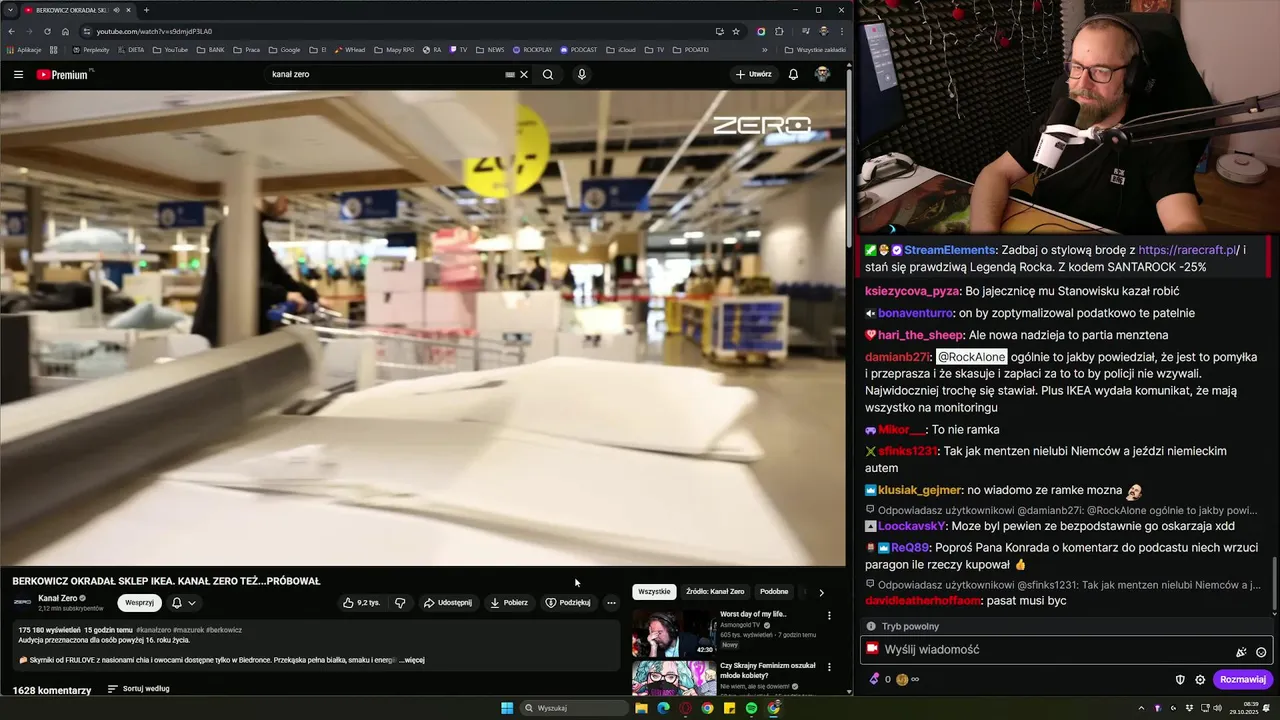The height and width of the screenshot is (720, 1280).
Task: Open the Chrome three-dot menu
Action: point(841,31)
